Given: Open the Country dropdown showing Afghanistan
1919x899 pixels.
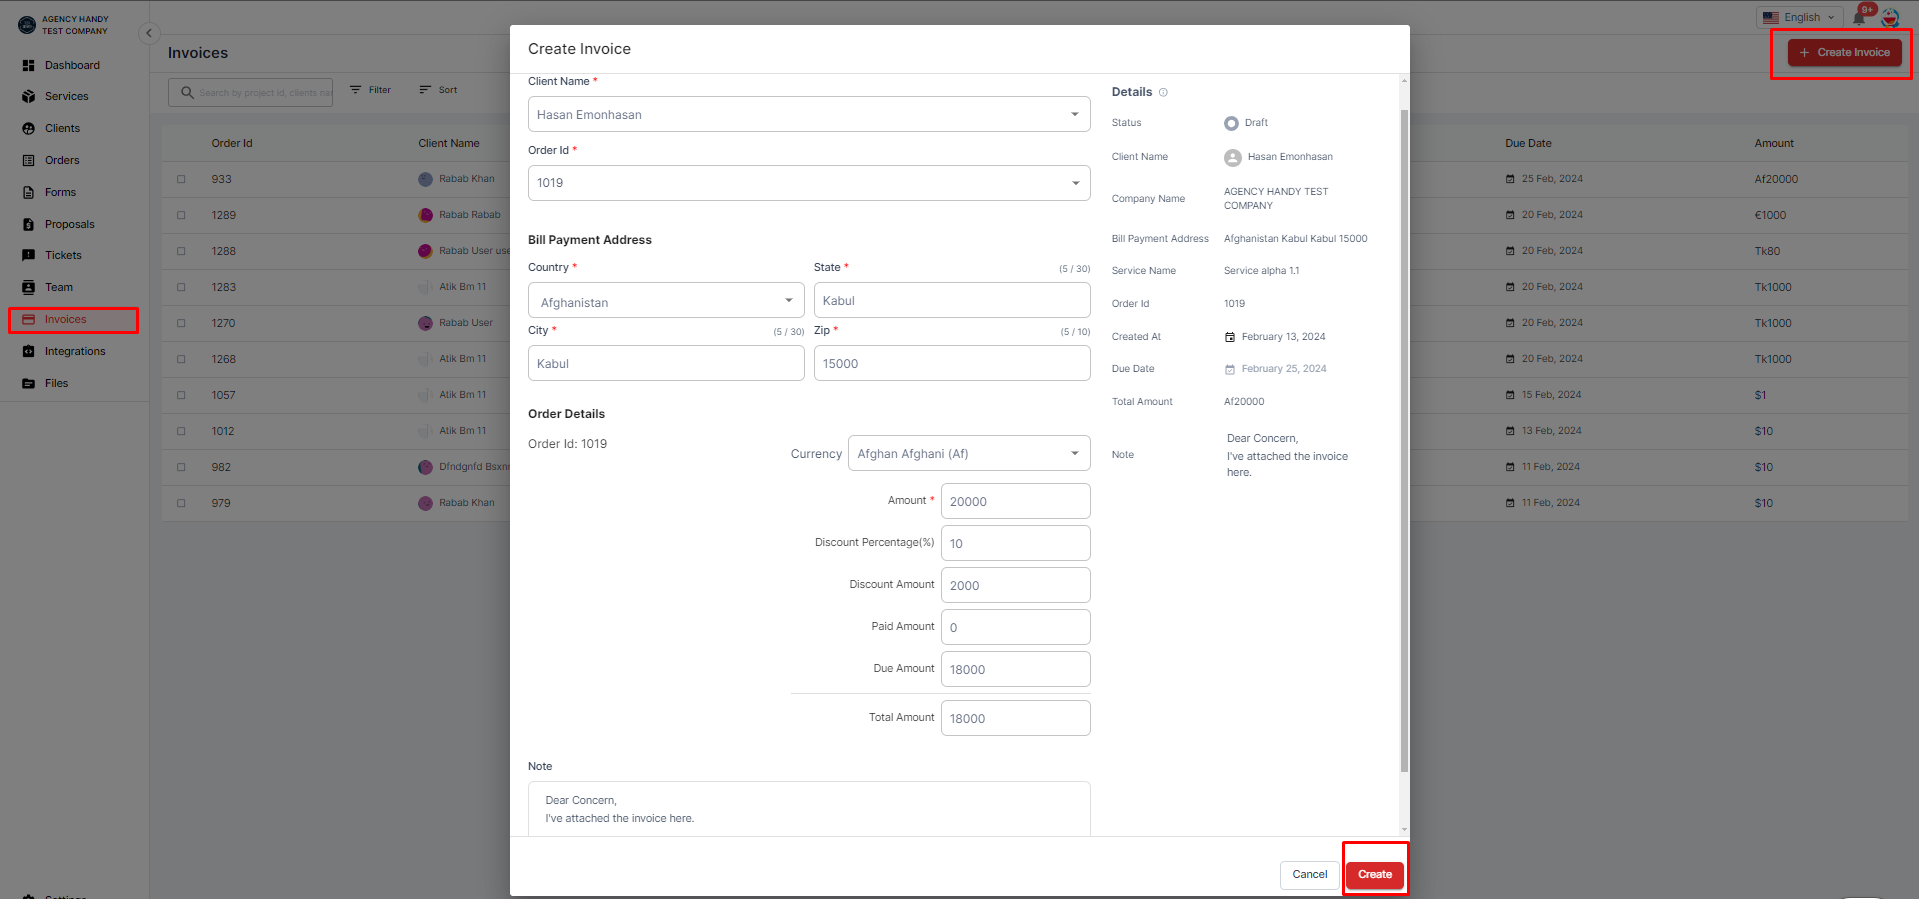Looking at the screenshot, I should click(788, 300).
